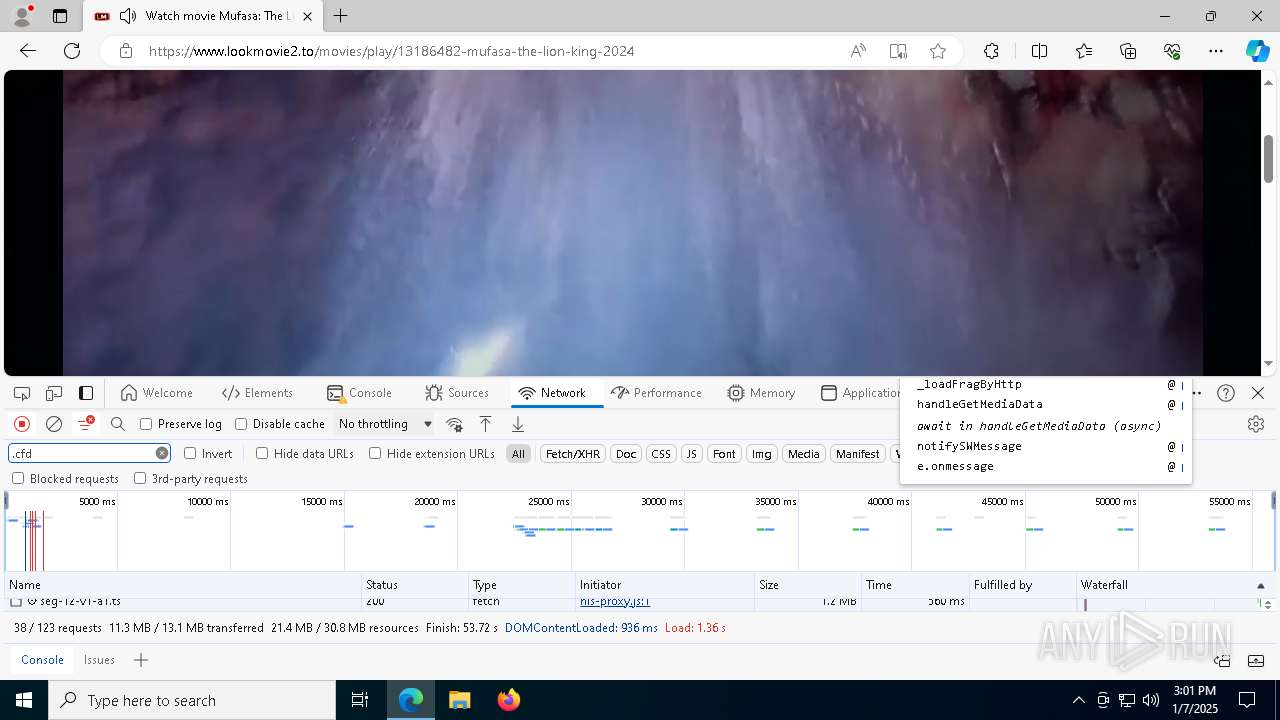Toggle the network filter bar icon

(86, 424)
